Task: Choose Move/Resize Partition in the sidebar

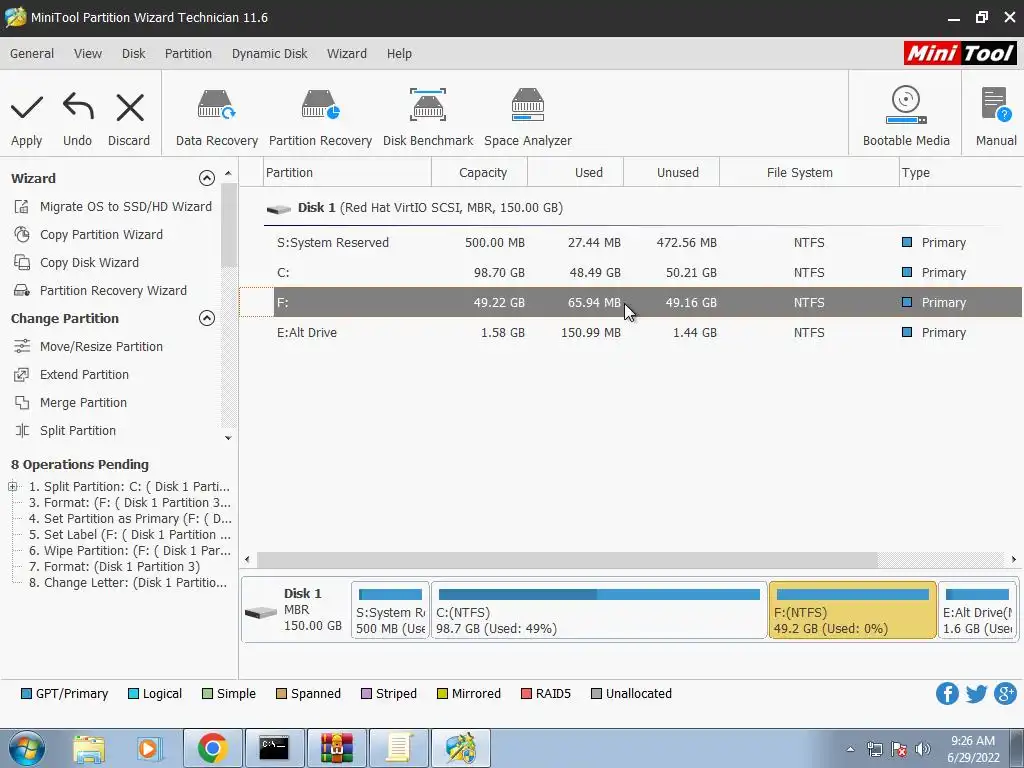Action: point(88,347)
